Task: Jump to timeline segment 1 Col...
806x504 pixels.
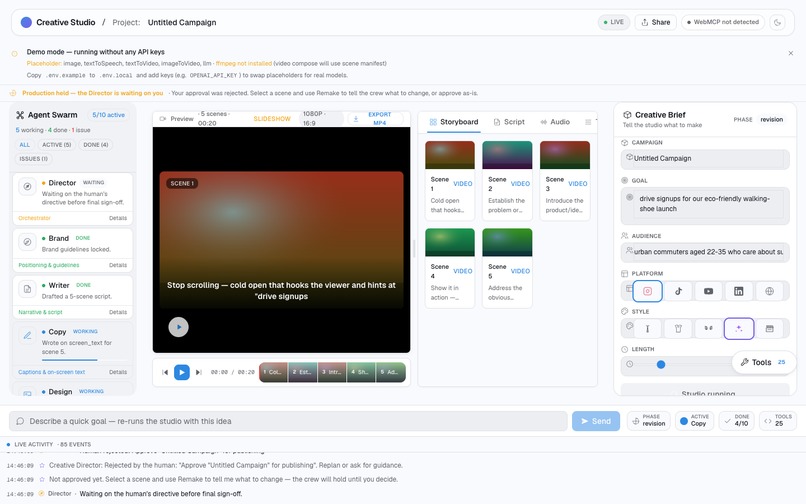Action: 273,372
